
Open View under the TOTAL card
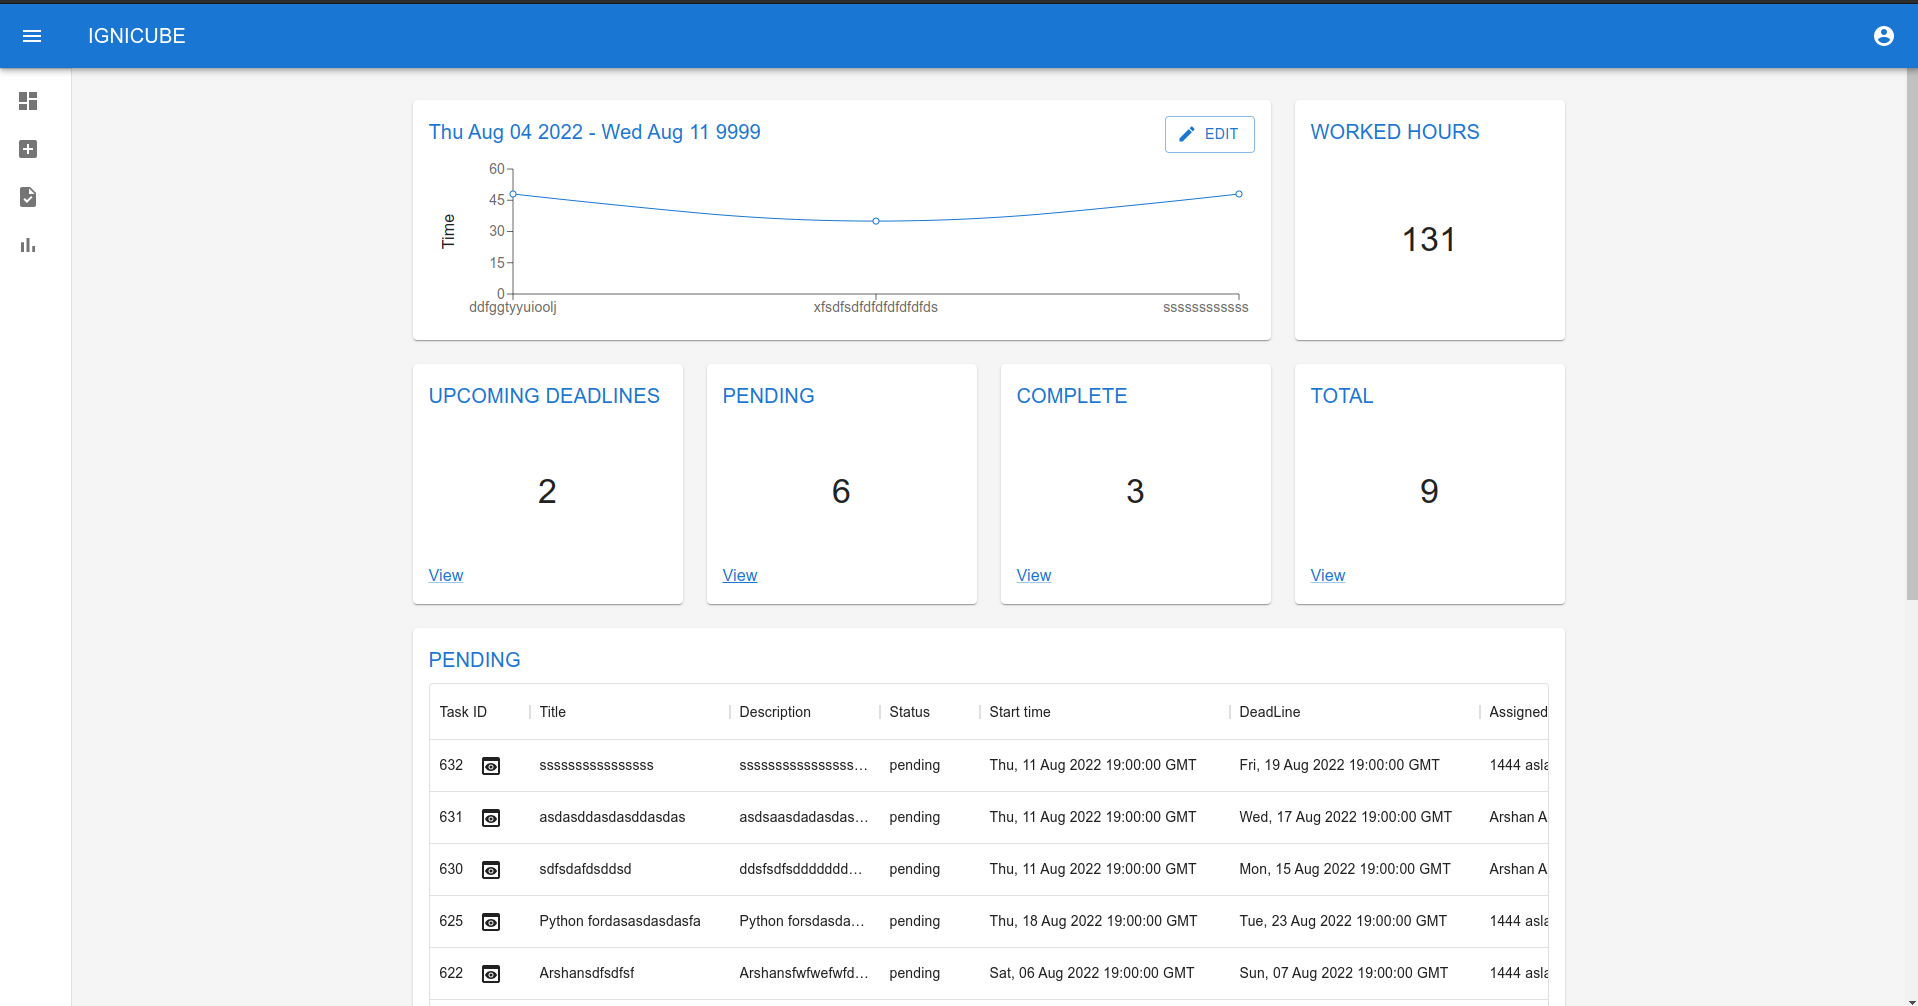click(x=1327, y=575)
